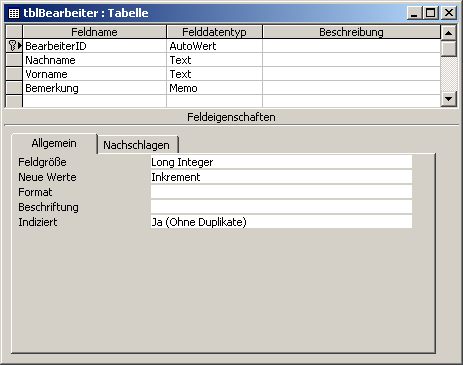Maximize the tblBearbeiter window
Viewport: 463px width, 365px height.
coord(431,13)
